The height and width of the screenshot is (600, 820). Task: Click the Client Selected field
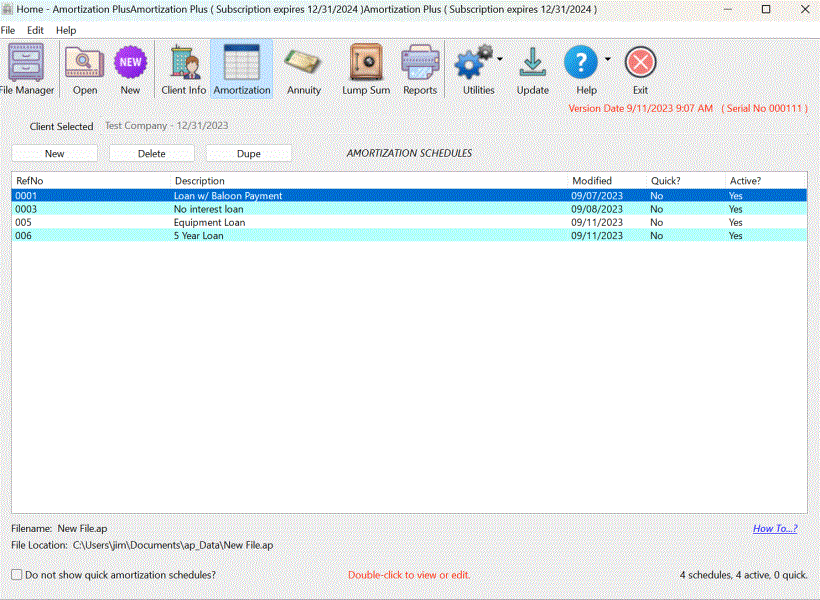[454, 126]
